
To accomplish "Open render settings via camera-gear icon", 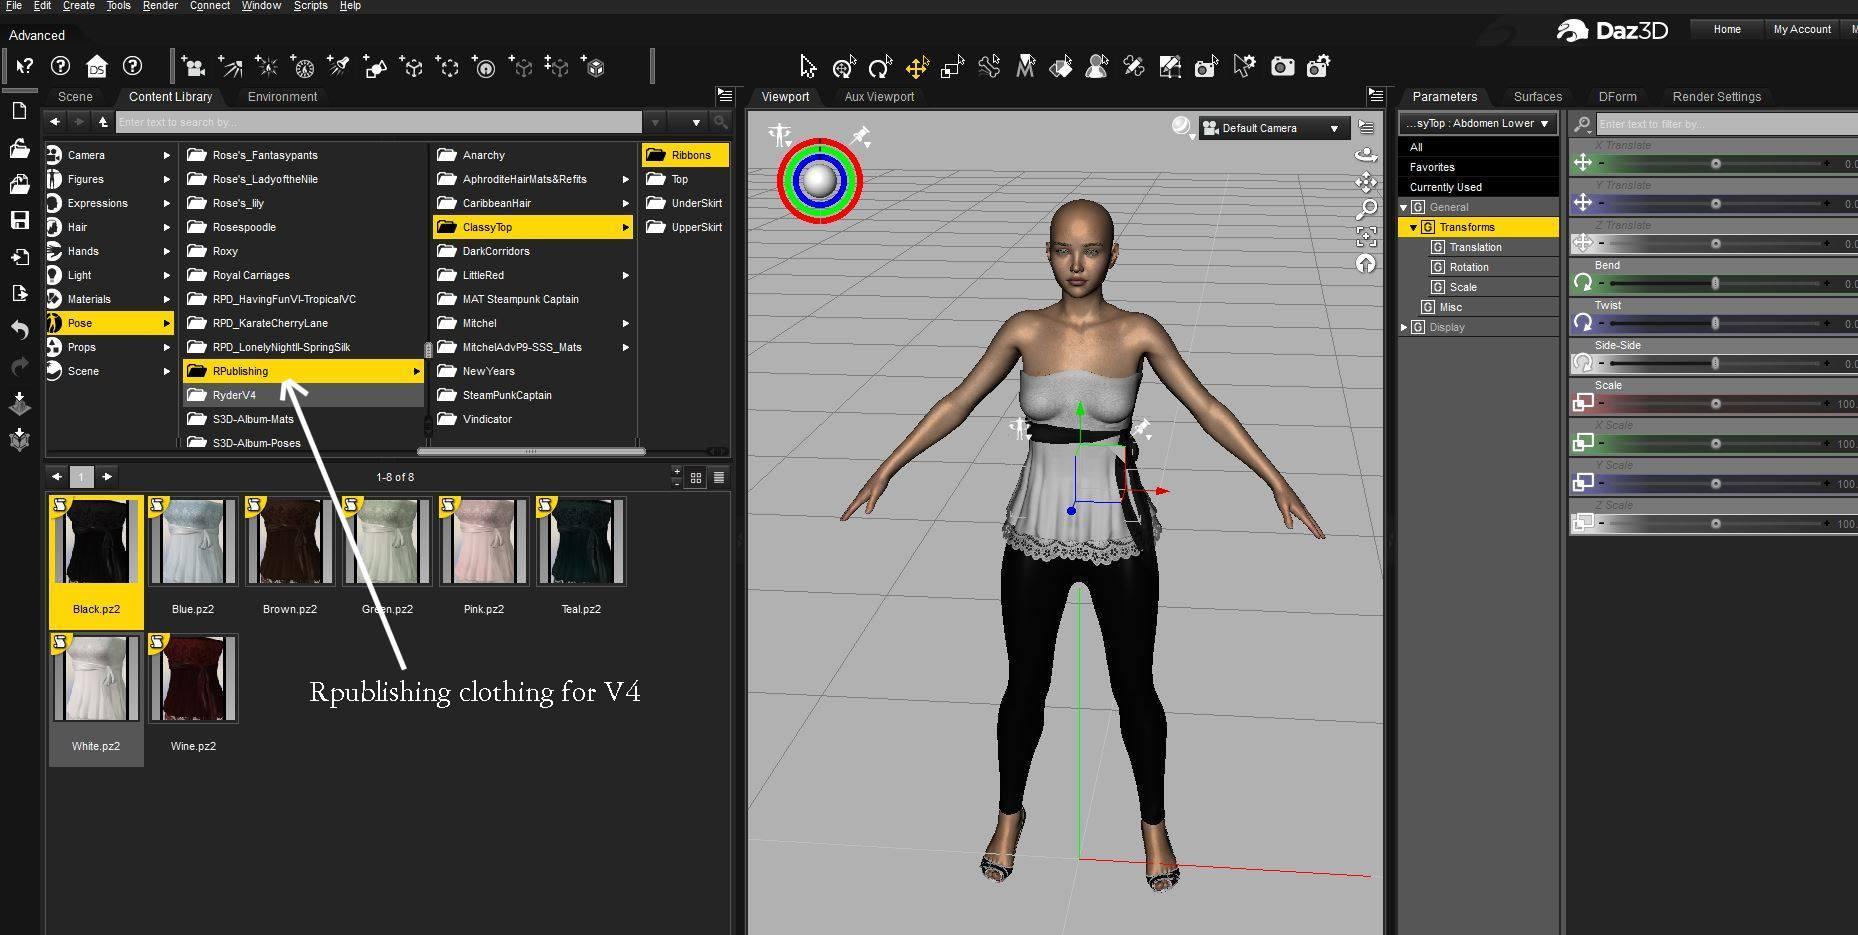I will [x=1319, y=67].
